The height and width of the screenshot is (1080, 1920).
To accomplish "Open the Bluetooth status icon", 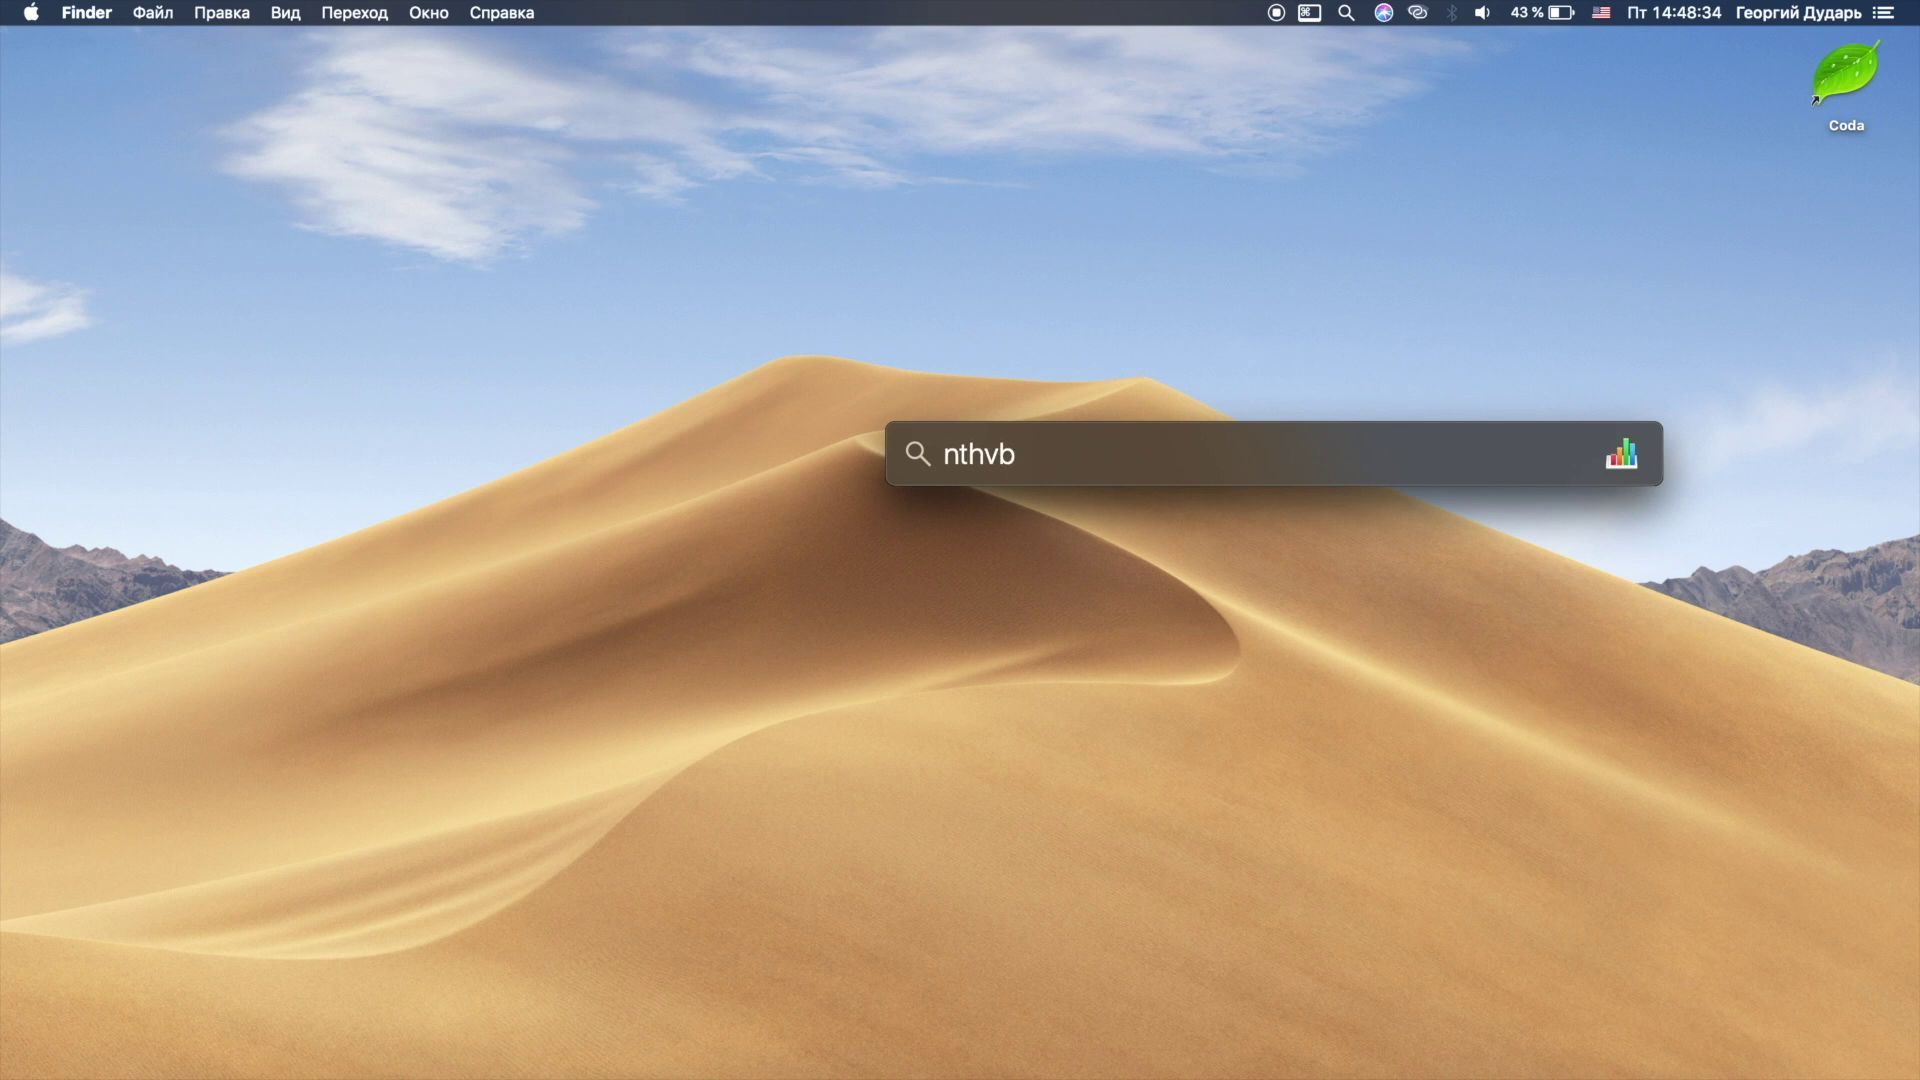I will (1452, 13).
